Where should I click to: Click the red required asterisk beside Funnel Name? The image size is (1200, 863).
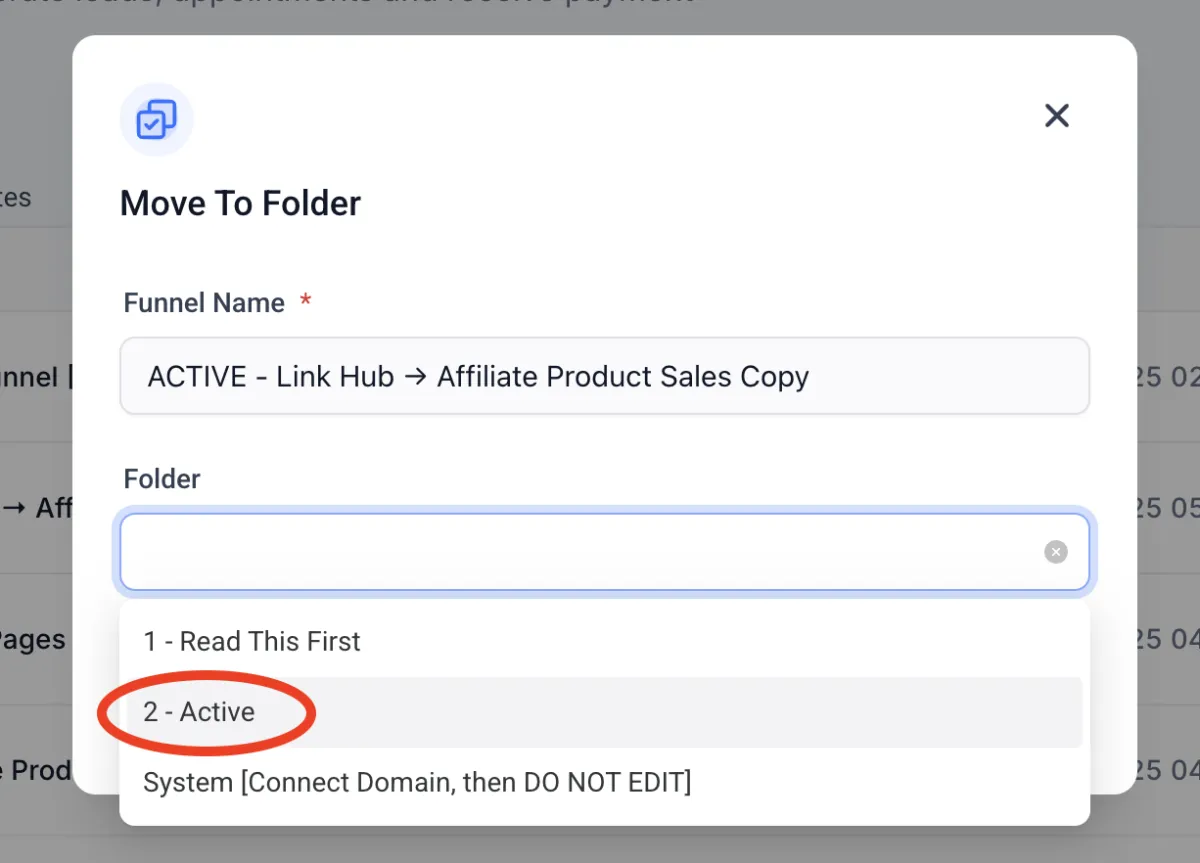306,301
